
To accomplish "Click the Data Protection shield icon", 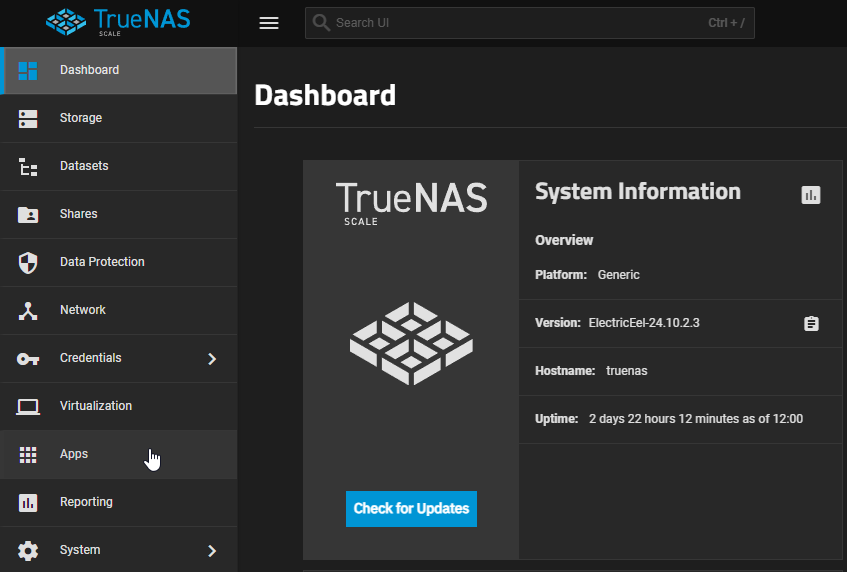I will (28, 262).
